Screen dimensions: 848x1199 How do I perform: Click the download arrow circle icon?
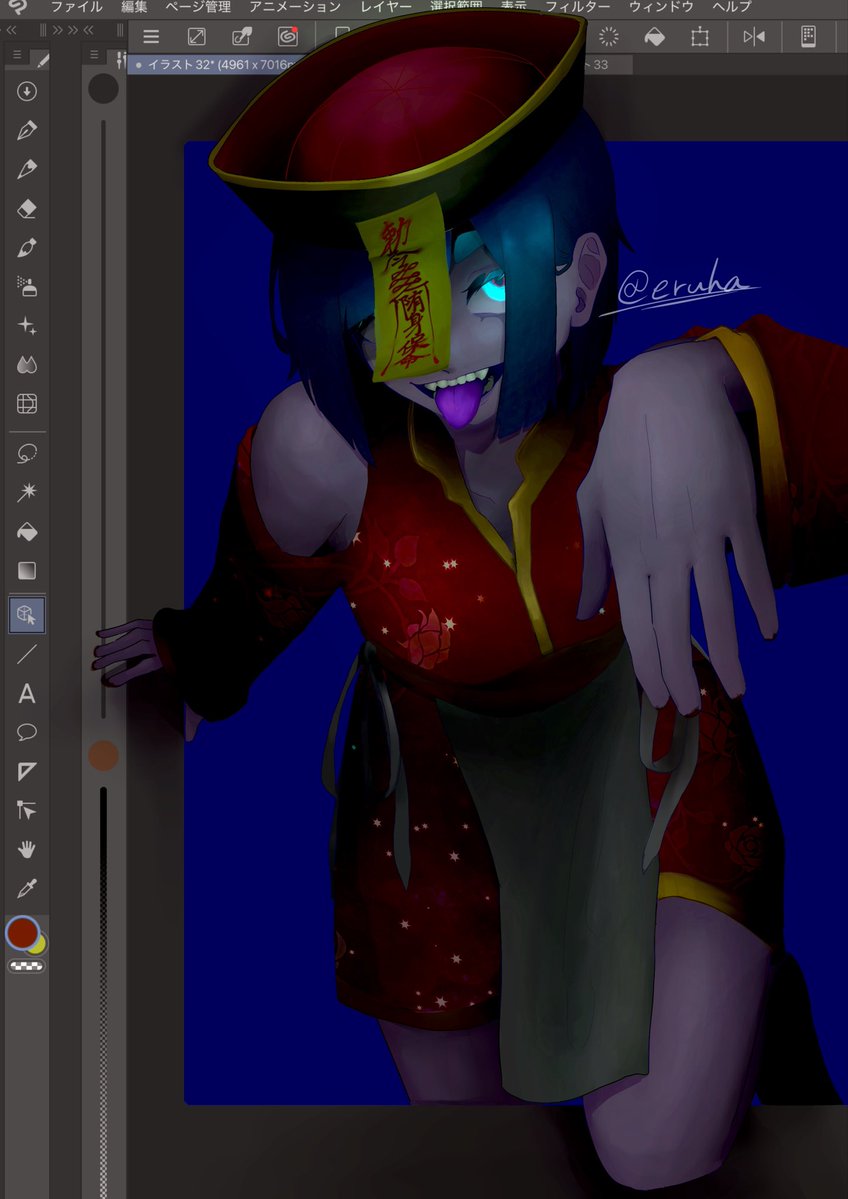coord(27,92)
